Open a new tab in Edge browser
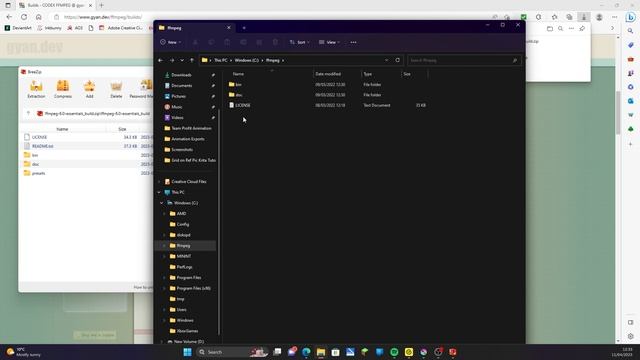The width and height of the screenshot is (640, 360). 101,5
